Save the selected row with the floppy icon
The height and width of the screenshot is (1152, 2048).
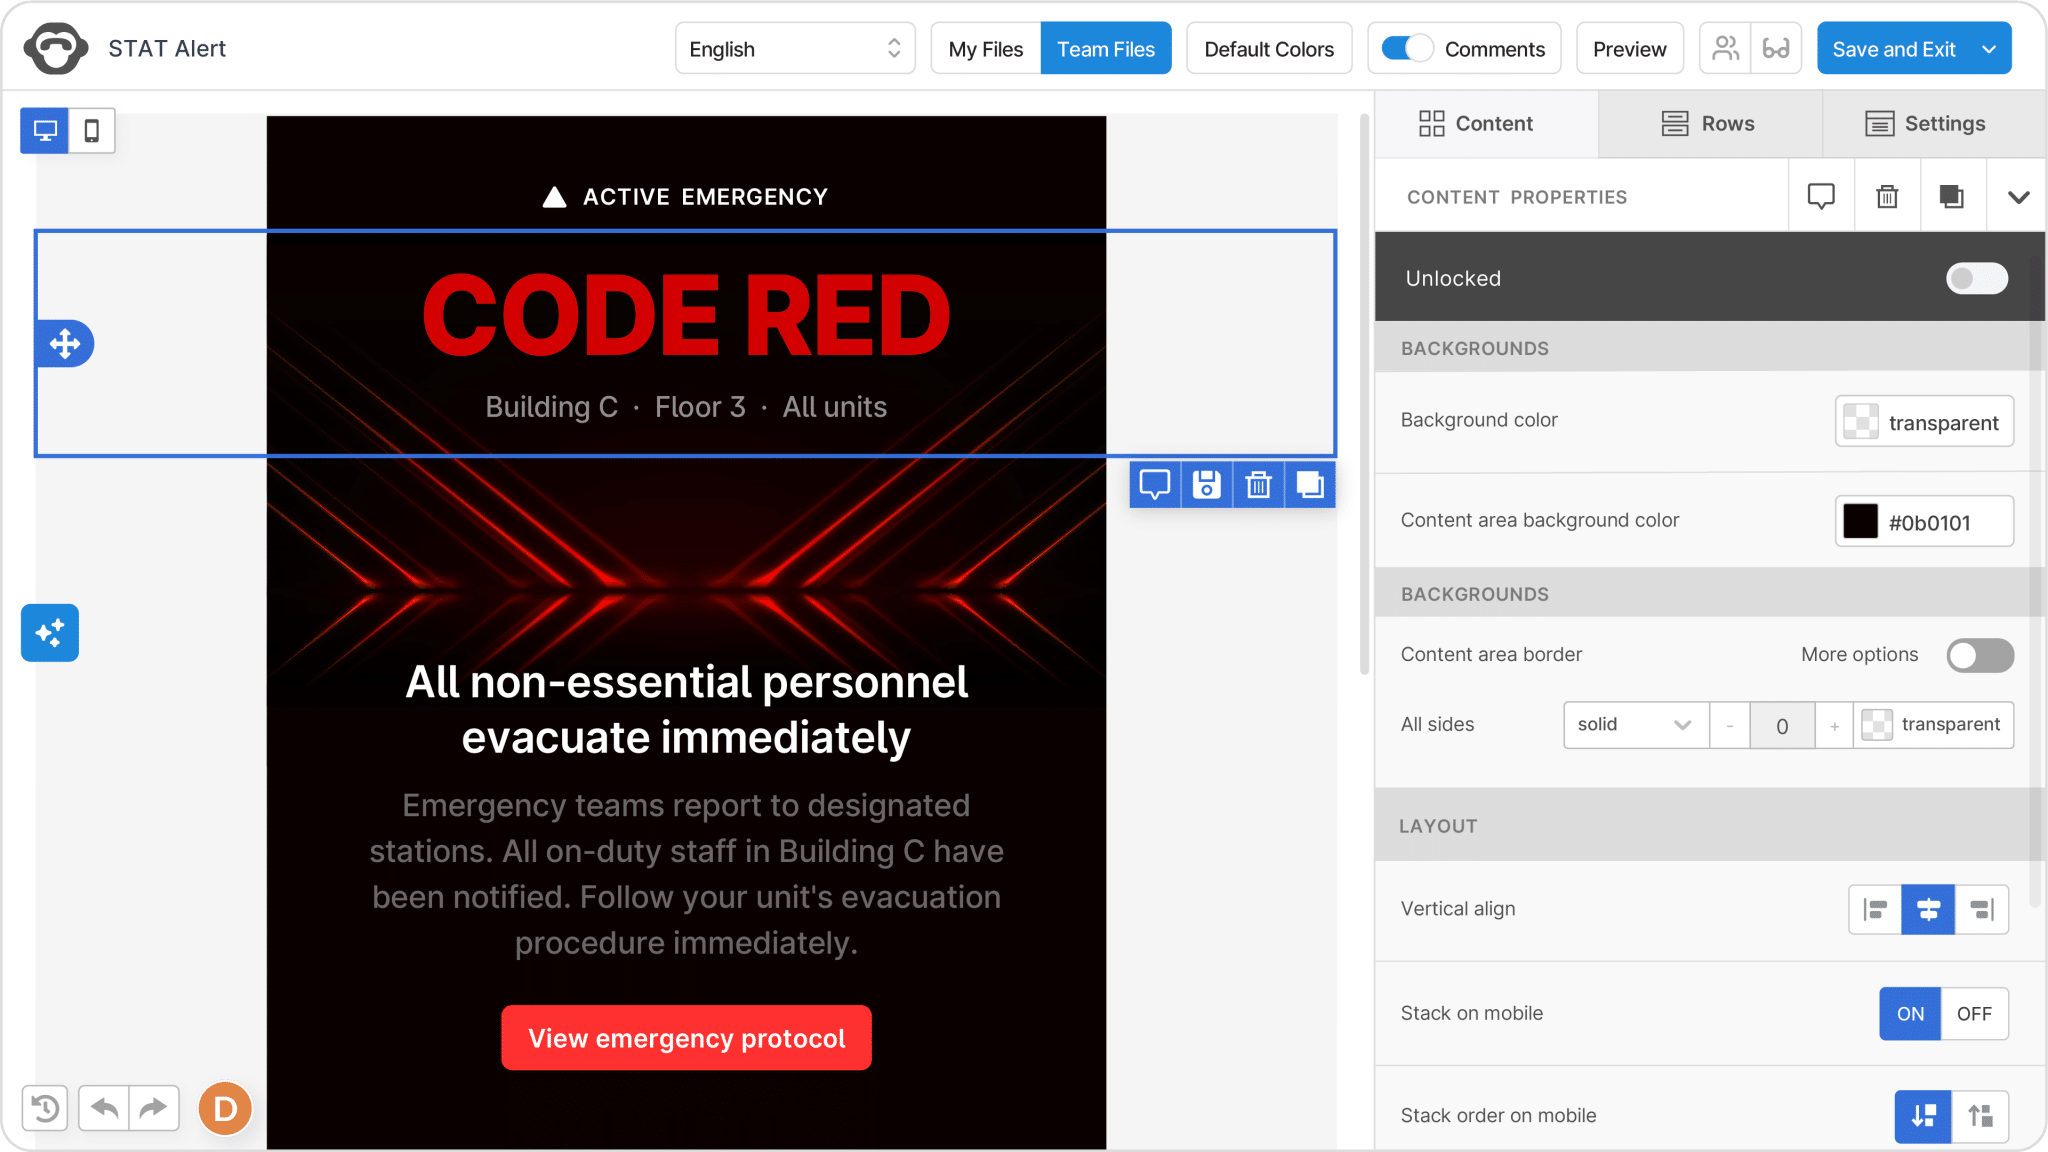click(1207, 485)
